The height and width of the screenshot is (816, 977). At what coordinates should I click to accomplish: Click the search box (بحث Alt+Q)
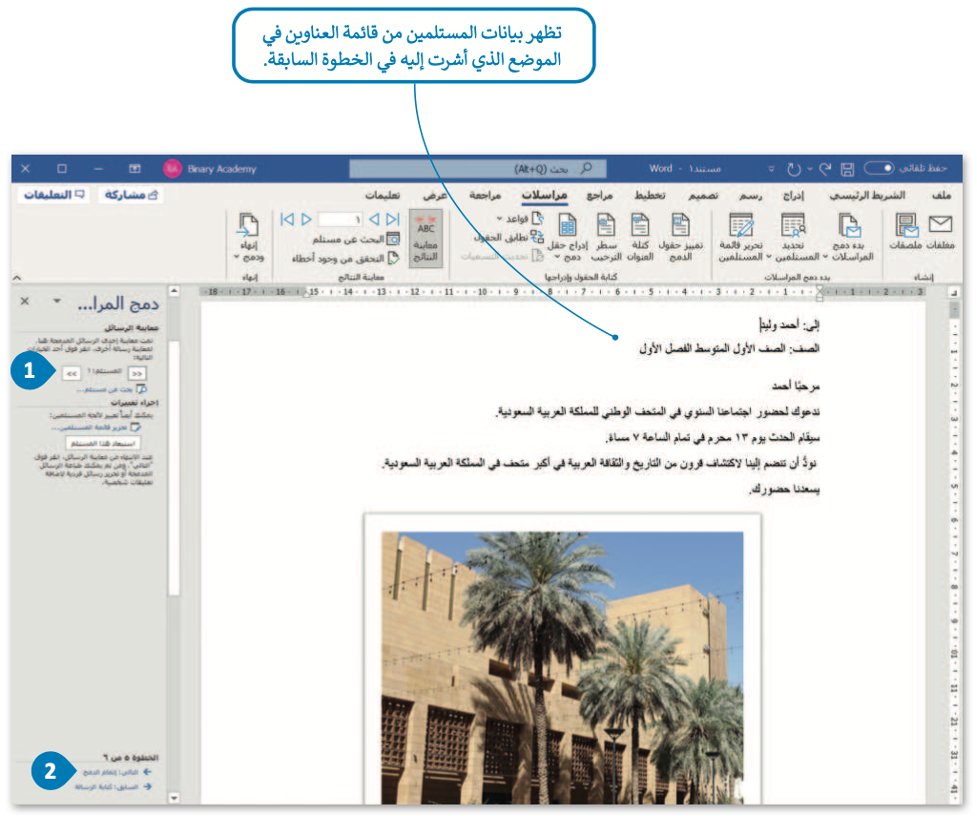pos(477,169)
